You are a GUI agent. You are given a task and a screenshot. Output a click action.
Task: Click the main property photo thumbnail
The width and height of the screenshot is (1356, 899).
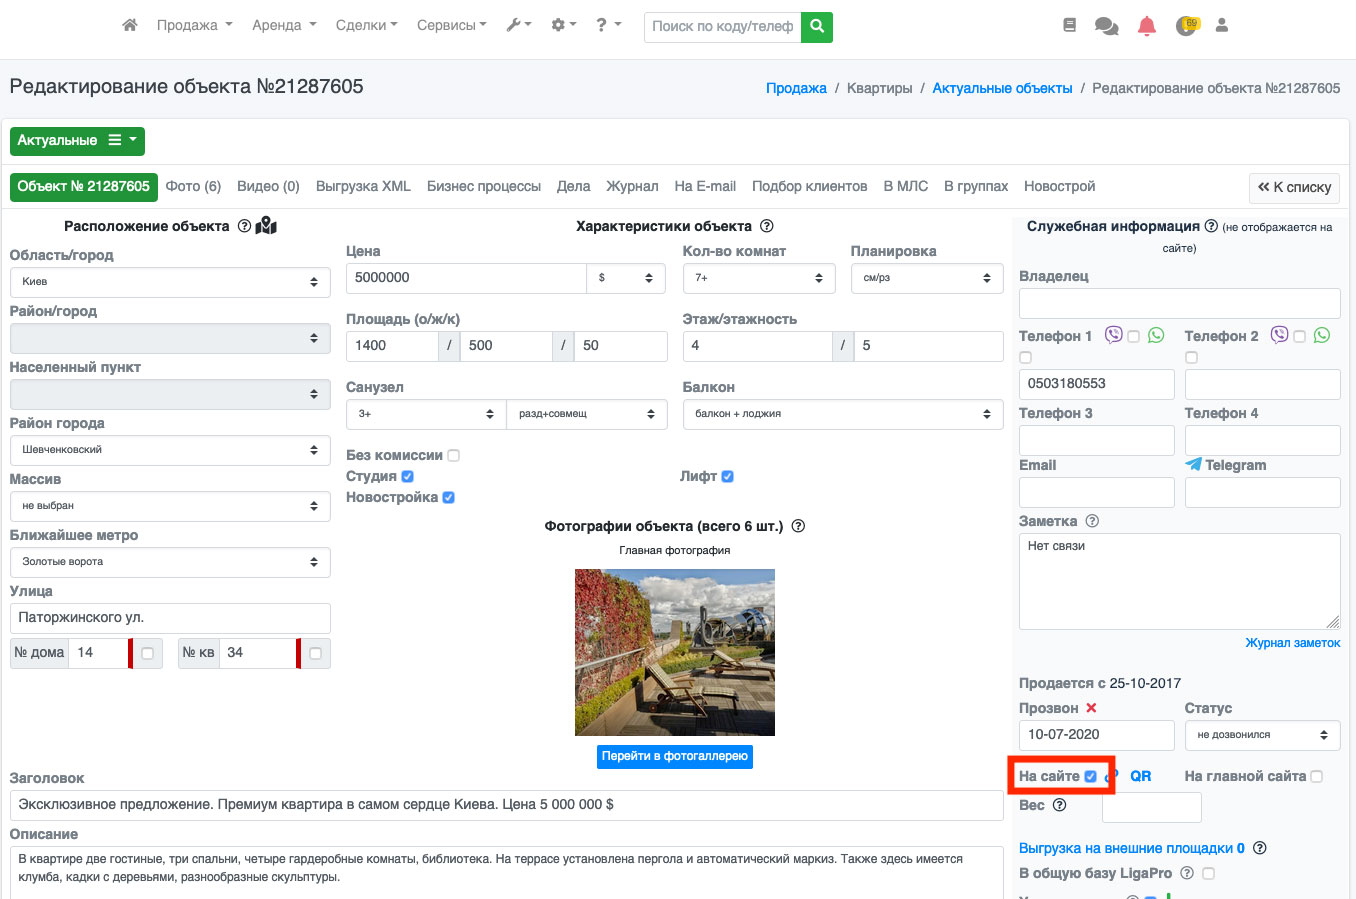pos(674,652)
